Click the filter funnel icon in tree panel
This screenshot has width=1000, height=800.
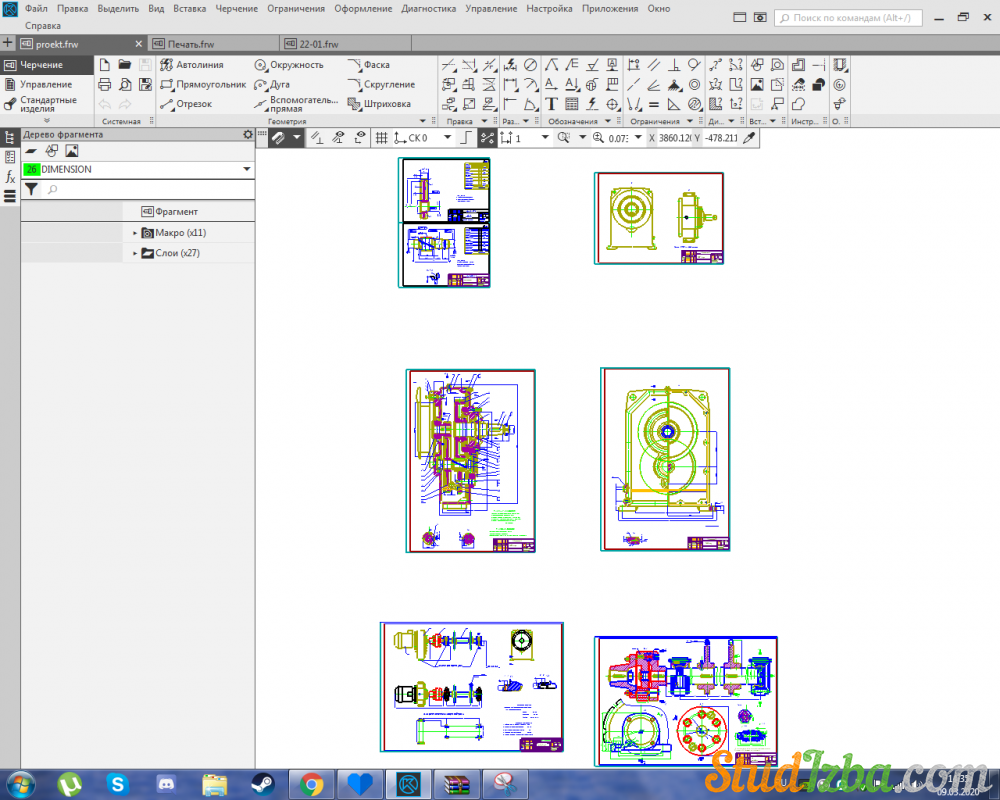click(31, 189)
